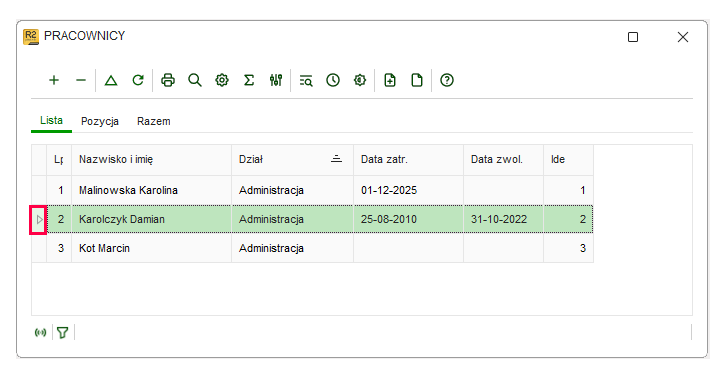Click the clock history icon
The height and width of the screenshot is (390, 727).
point(333,80)
